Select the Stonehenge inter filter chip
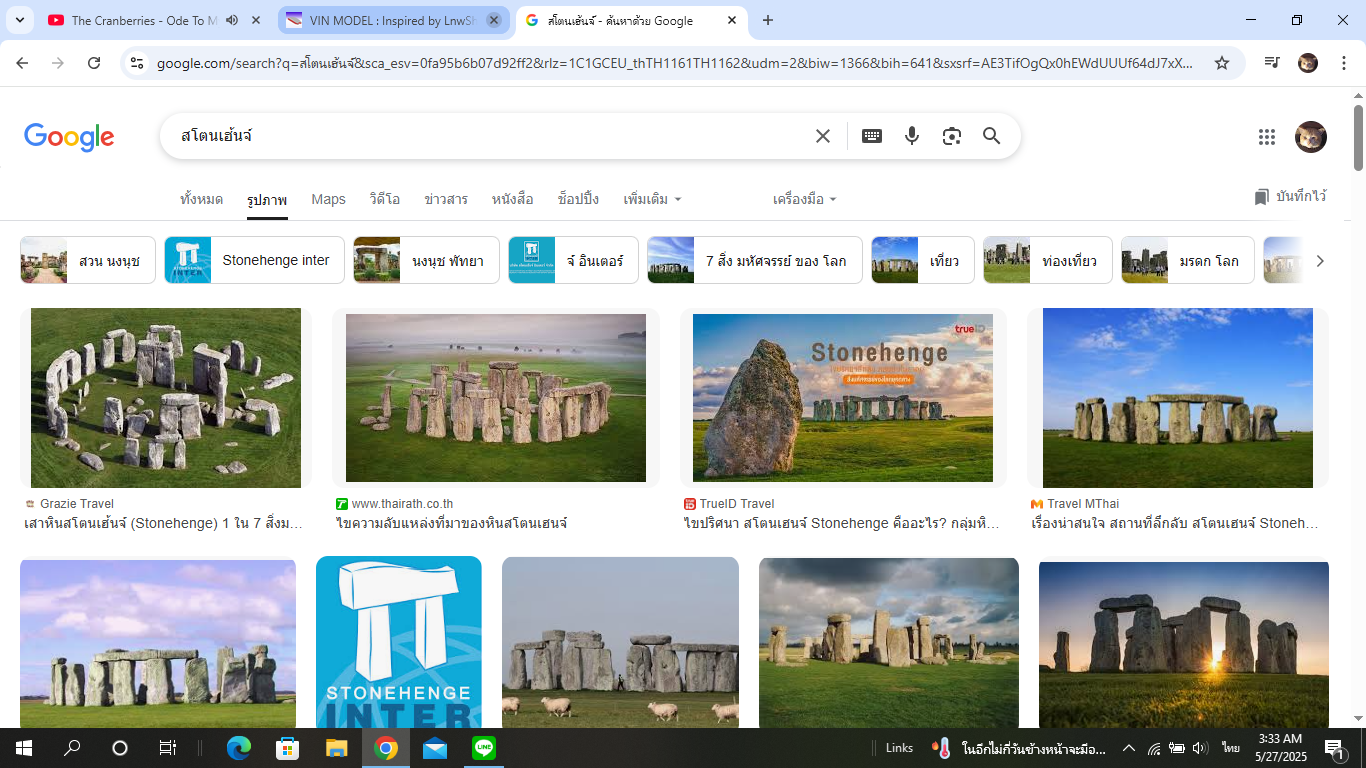The height and width of the screenshot is (768, 1366). coord(254,260)
